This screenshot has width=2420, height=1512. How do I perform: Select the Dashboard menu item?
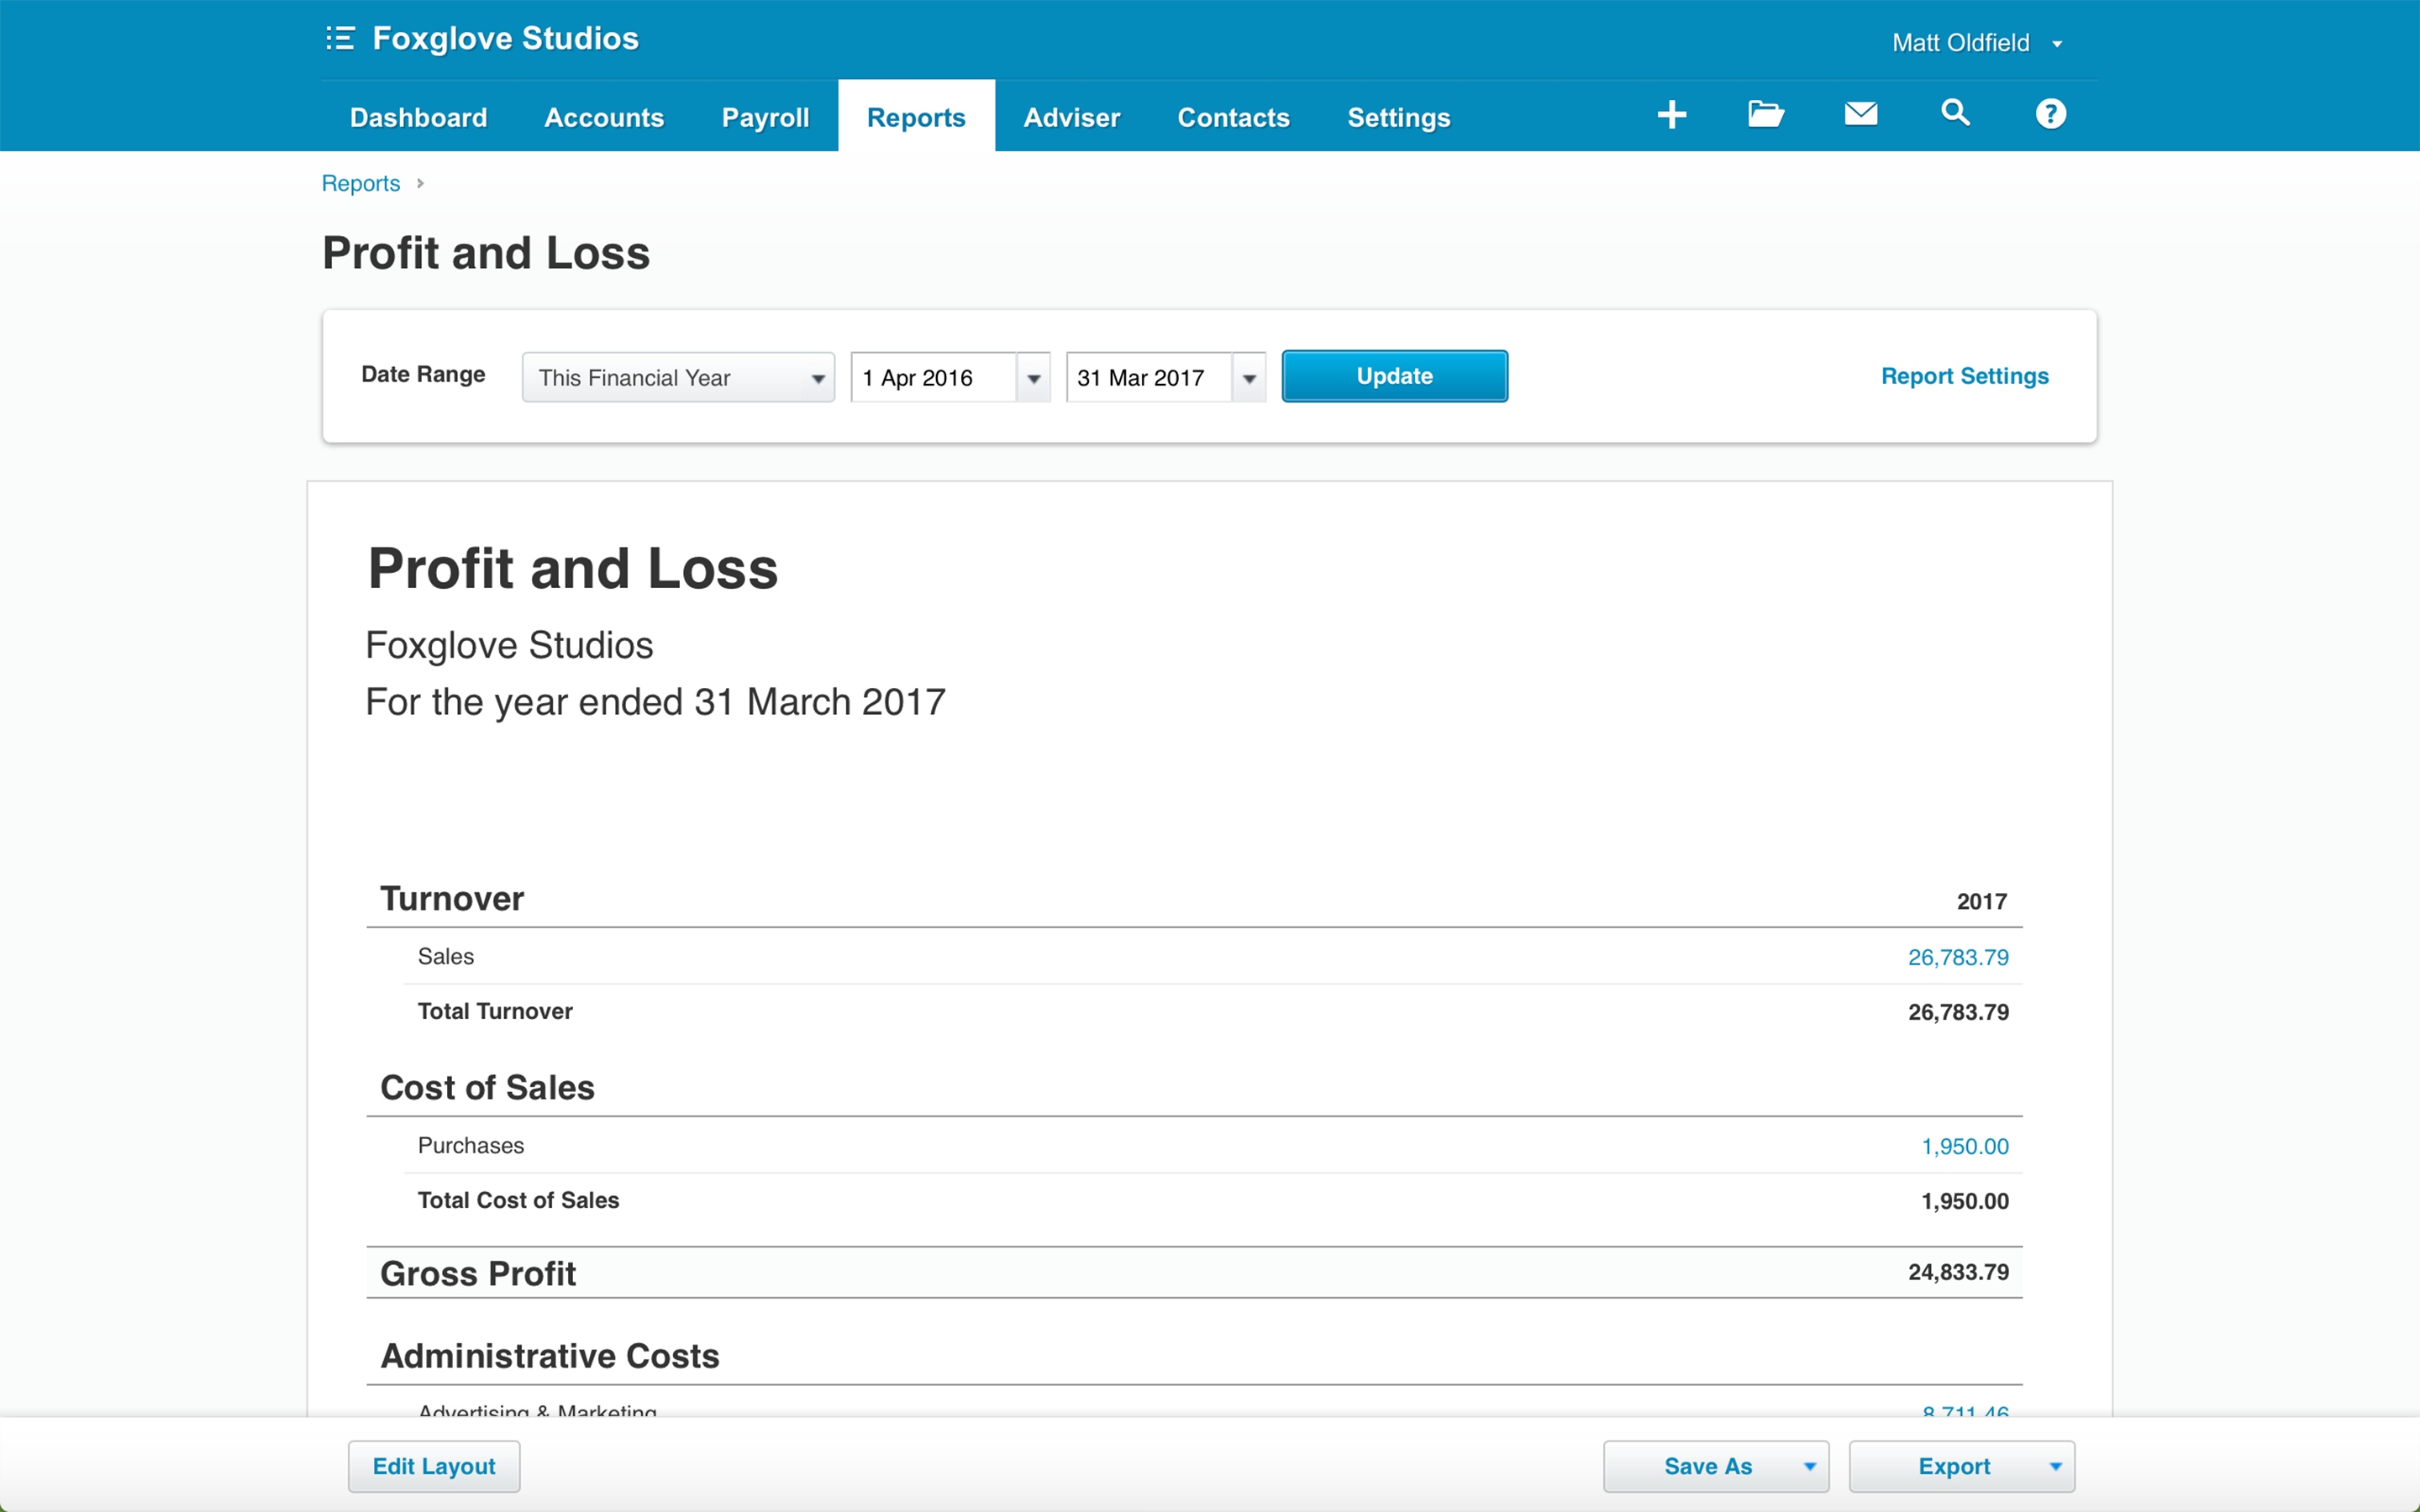(x=420, y=117)
